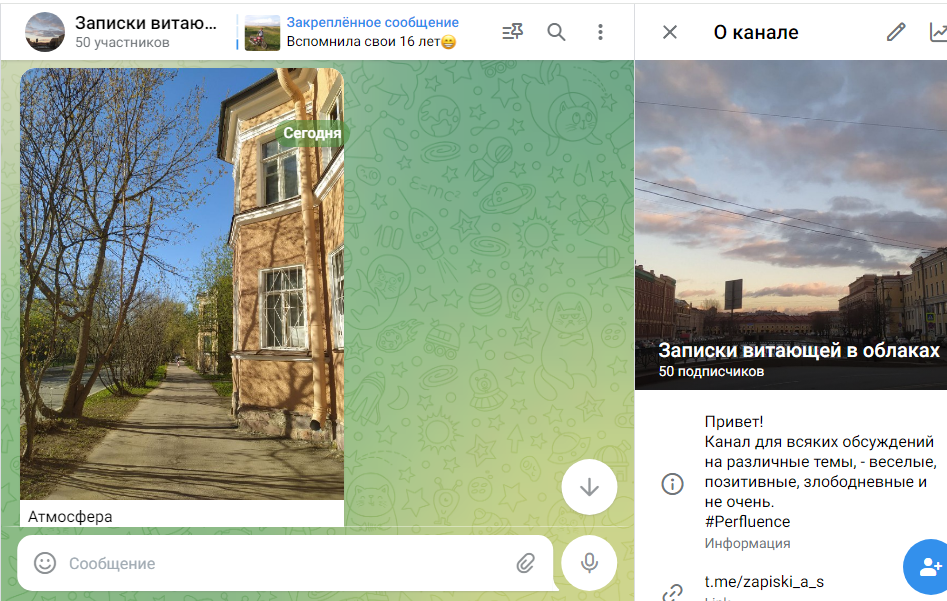Viewport: 947px width, 601px height.
Task: Click the Информация label under the description
Action: coord(747,543)
